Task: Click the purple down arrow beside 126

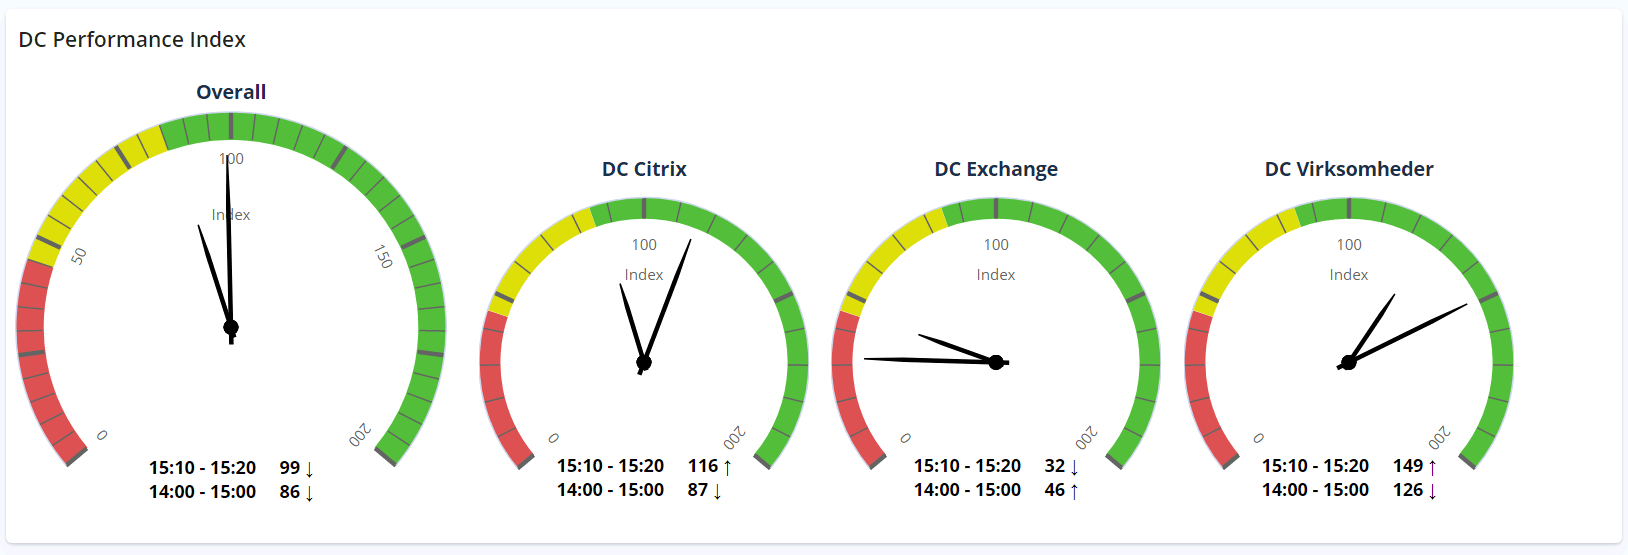Action: coord(1432,490)
